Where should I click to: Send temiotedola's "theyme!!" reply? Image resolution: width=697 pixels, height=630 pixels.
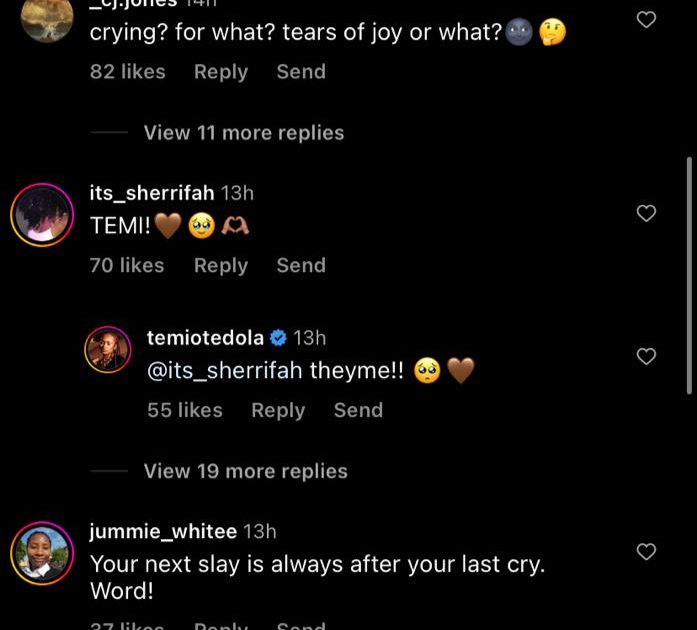tap(358, 410)
